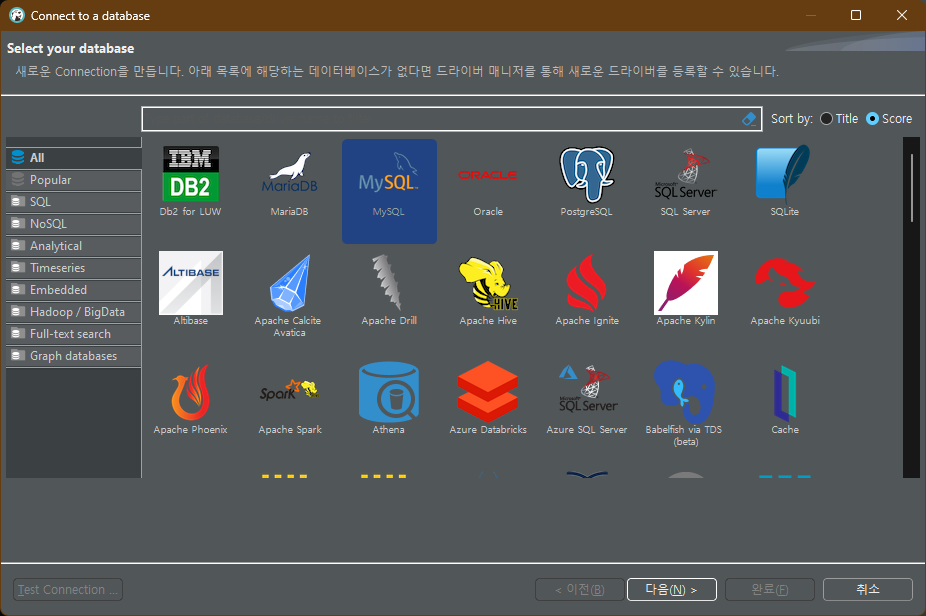Pick the Altibase database icon
Viewport: 926px width, 616px height.
click(x=191, y=283)
